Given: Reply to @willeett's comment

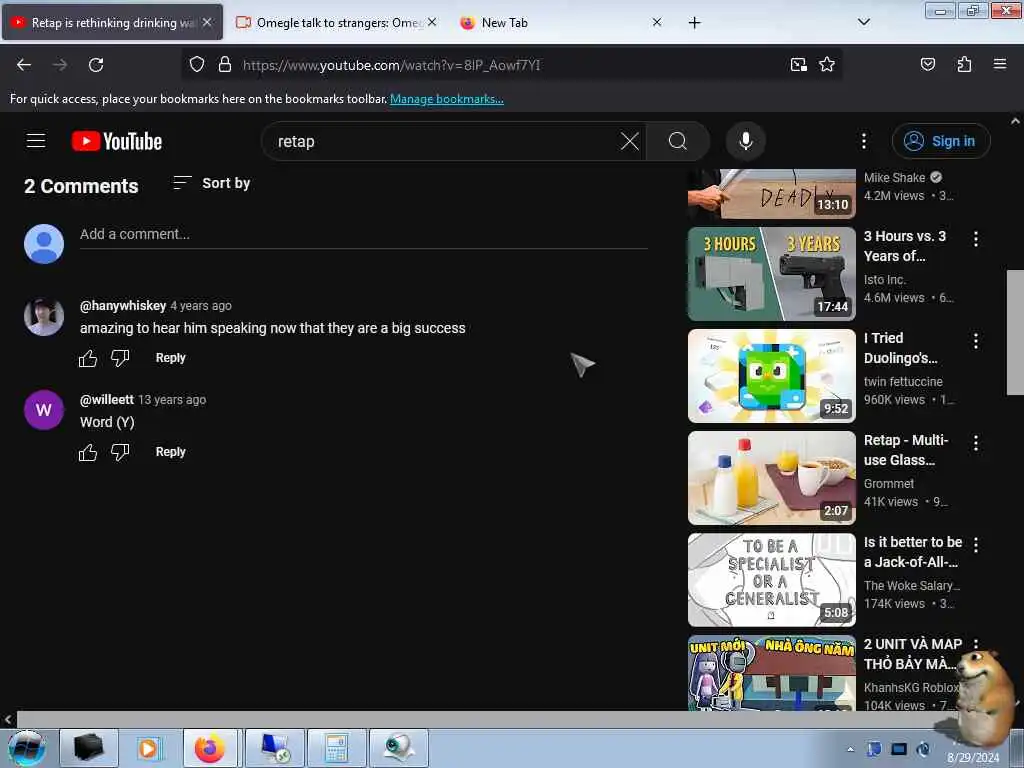Looking at the screenshot, I should [x=170, y=452].
